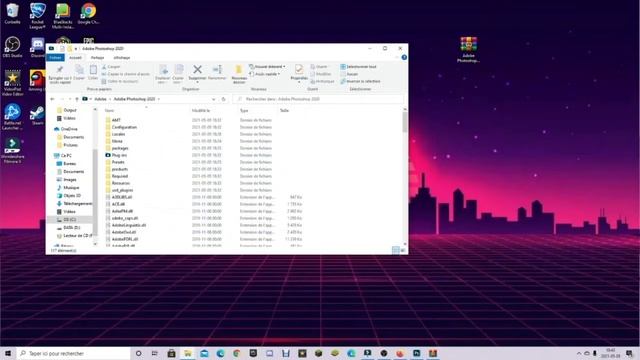Select Bureau in navigation pane

69,164
